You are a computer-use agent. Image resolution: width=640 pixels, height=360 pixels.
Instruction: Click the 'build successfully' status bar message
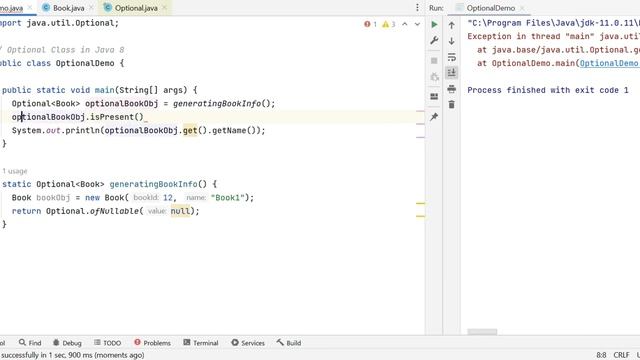[72, 355]
